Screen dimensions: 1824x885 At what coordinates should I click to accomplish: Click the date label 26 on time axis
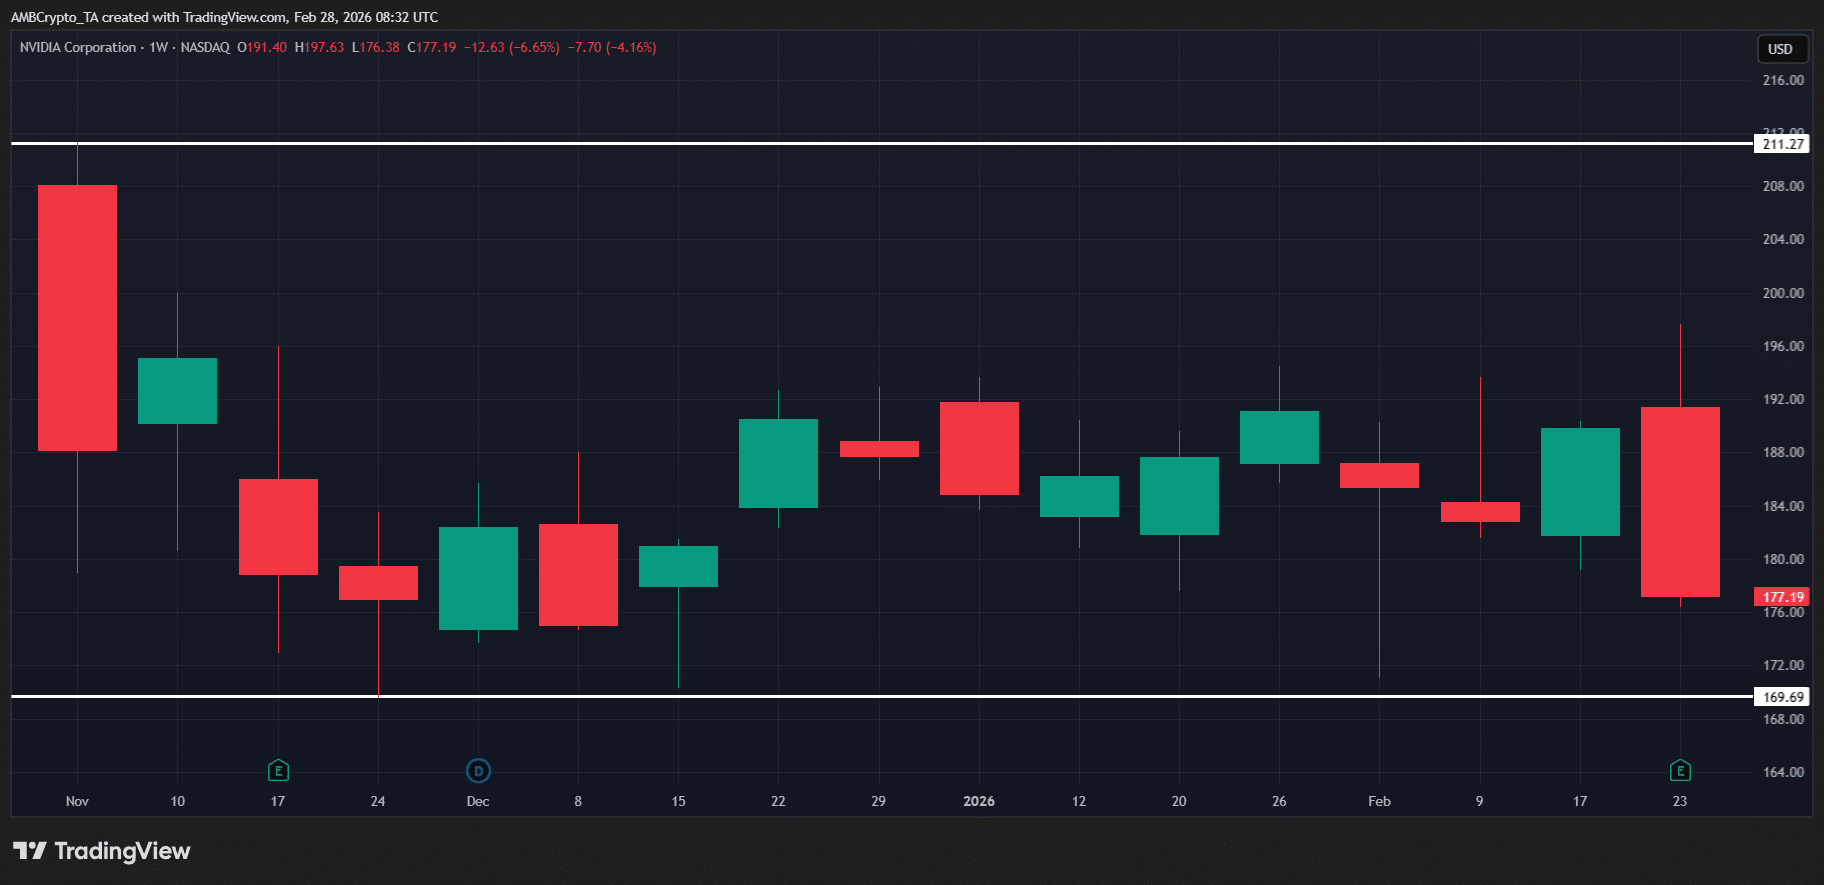(x=1279, y=801)
